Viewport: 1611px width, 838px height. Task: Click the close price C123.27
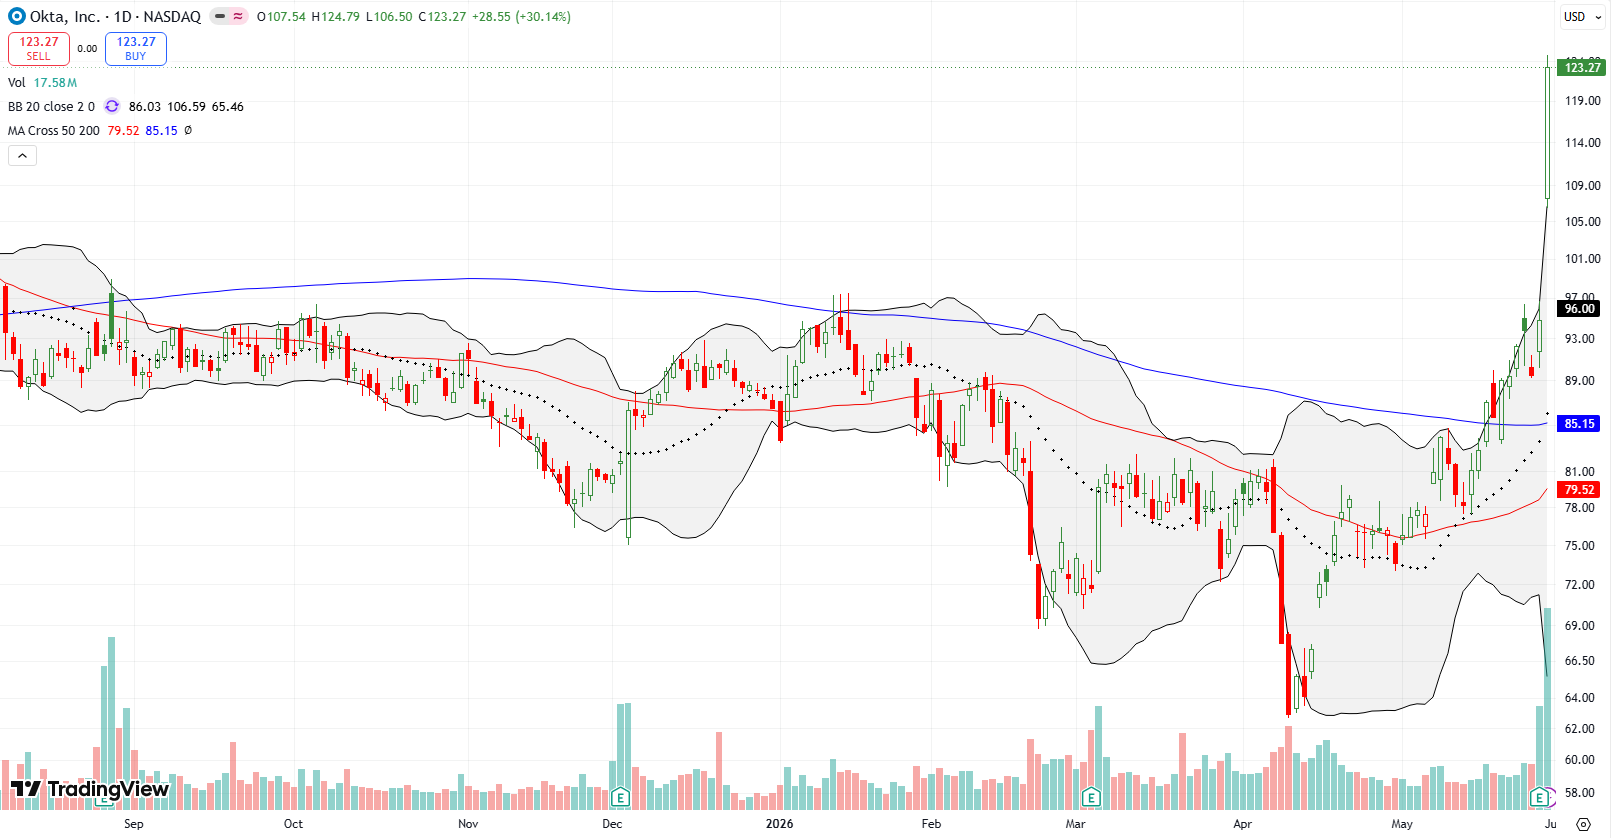(442, 16)
